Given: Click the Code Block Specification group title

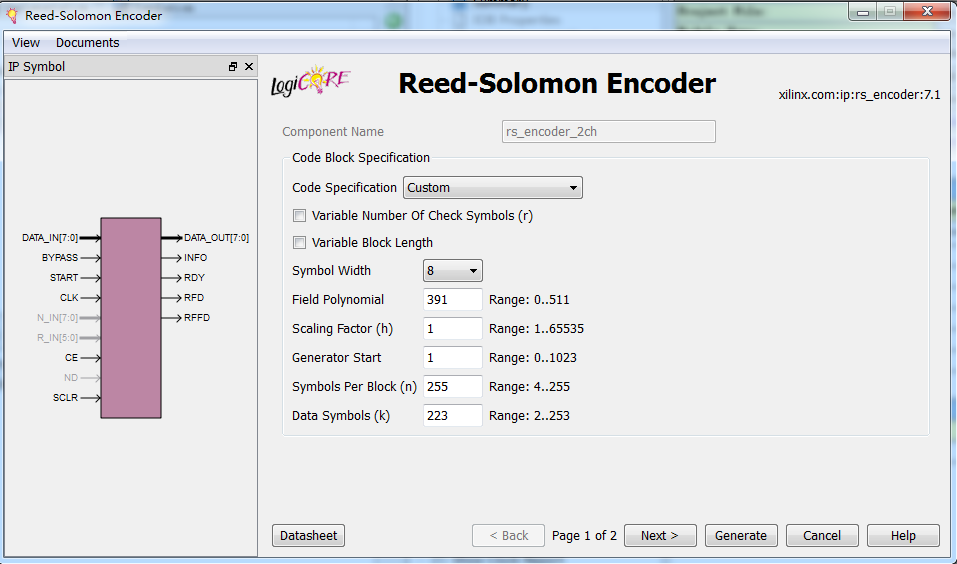Looking at the screenshot, I should (x=361, y=157).
